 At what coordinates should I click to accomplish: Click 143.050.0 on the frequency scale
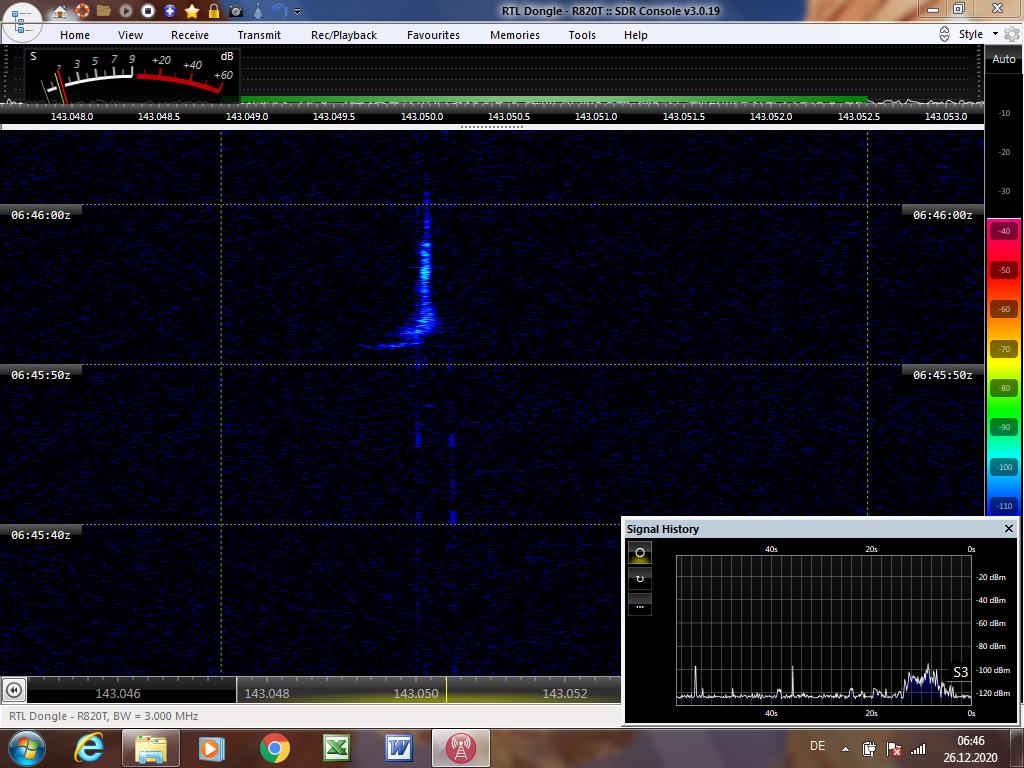[422, 116]
